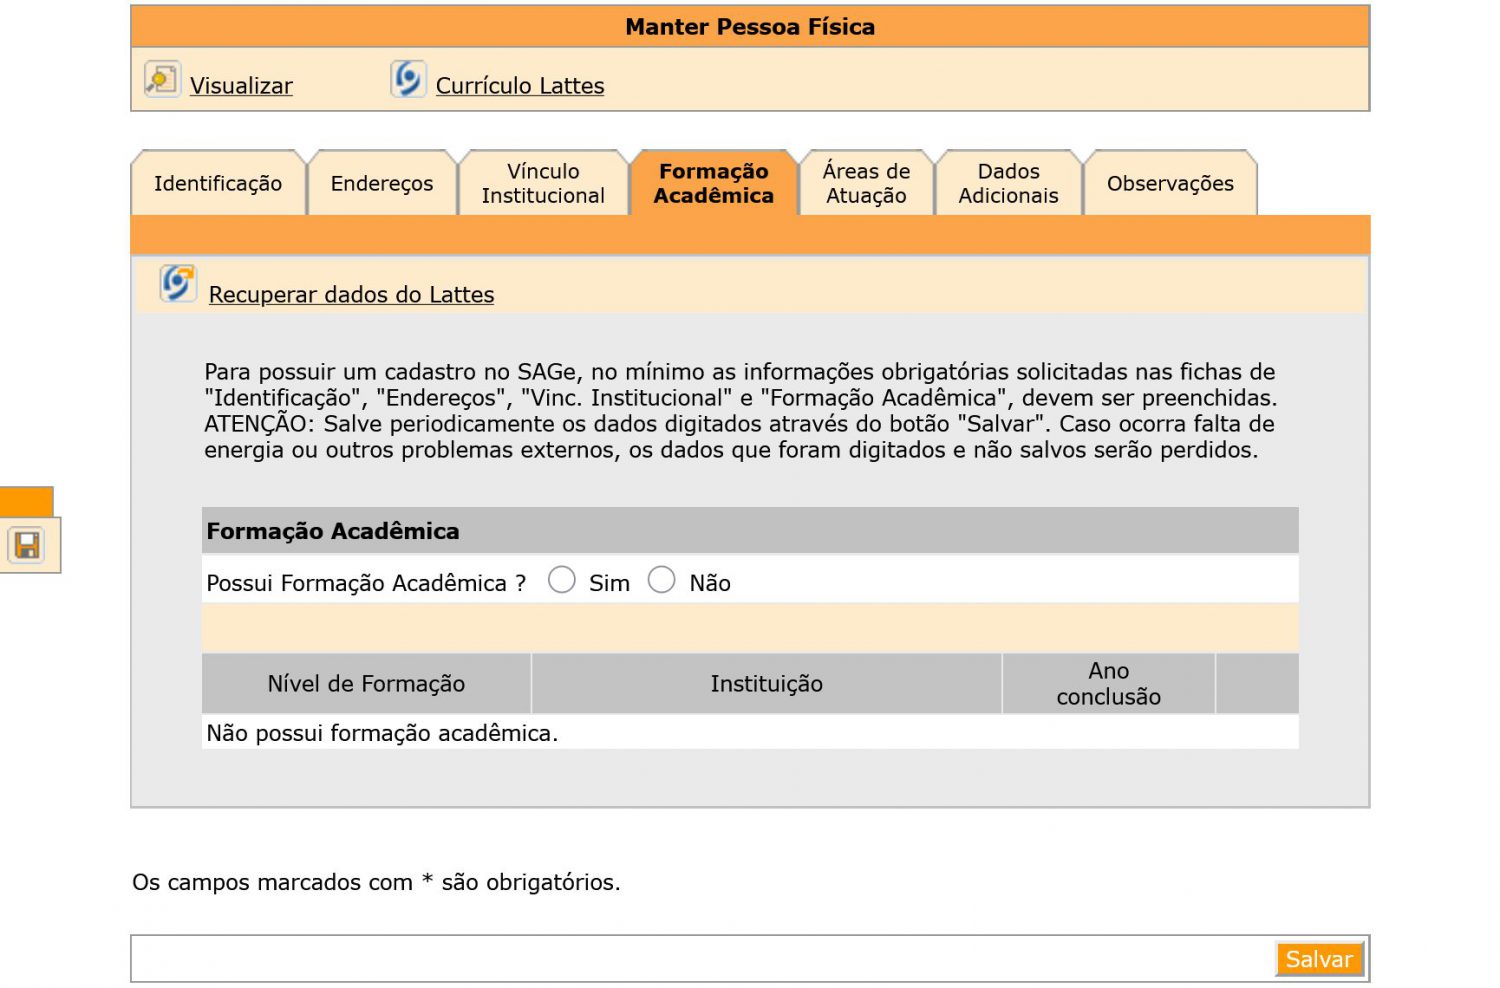Viewport: 1500px width, 988px height.
Task: Select the Formação Acadêmica tab
Action: 714,184
